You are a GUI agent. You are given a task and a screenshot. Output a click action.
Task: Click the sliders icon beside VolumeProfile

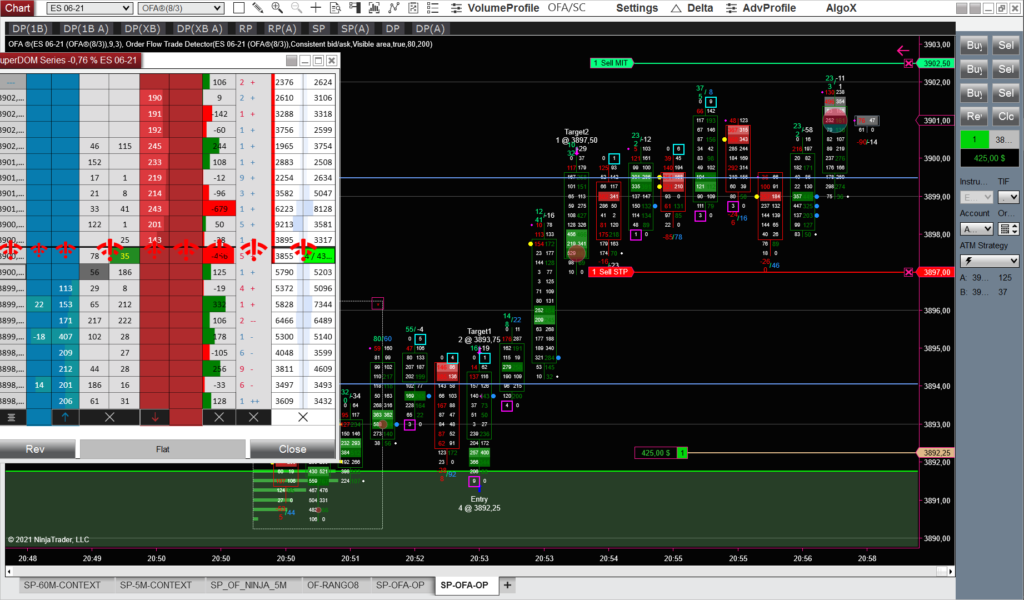click(456, 8)
